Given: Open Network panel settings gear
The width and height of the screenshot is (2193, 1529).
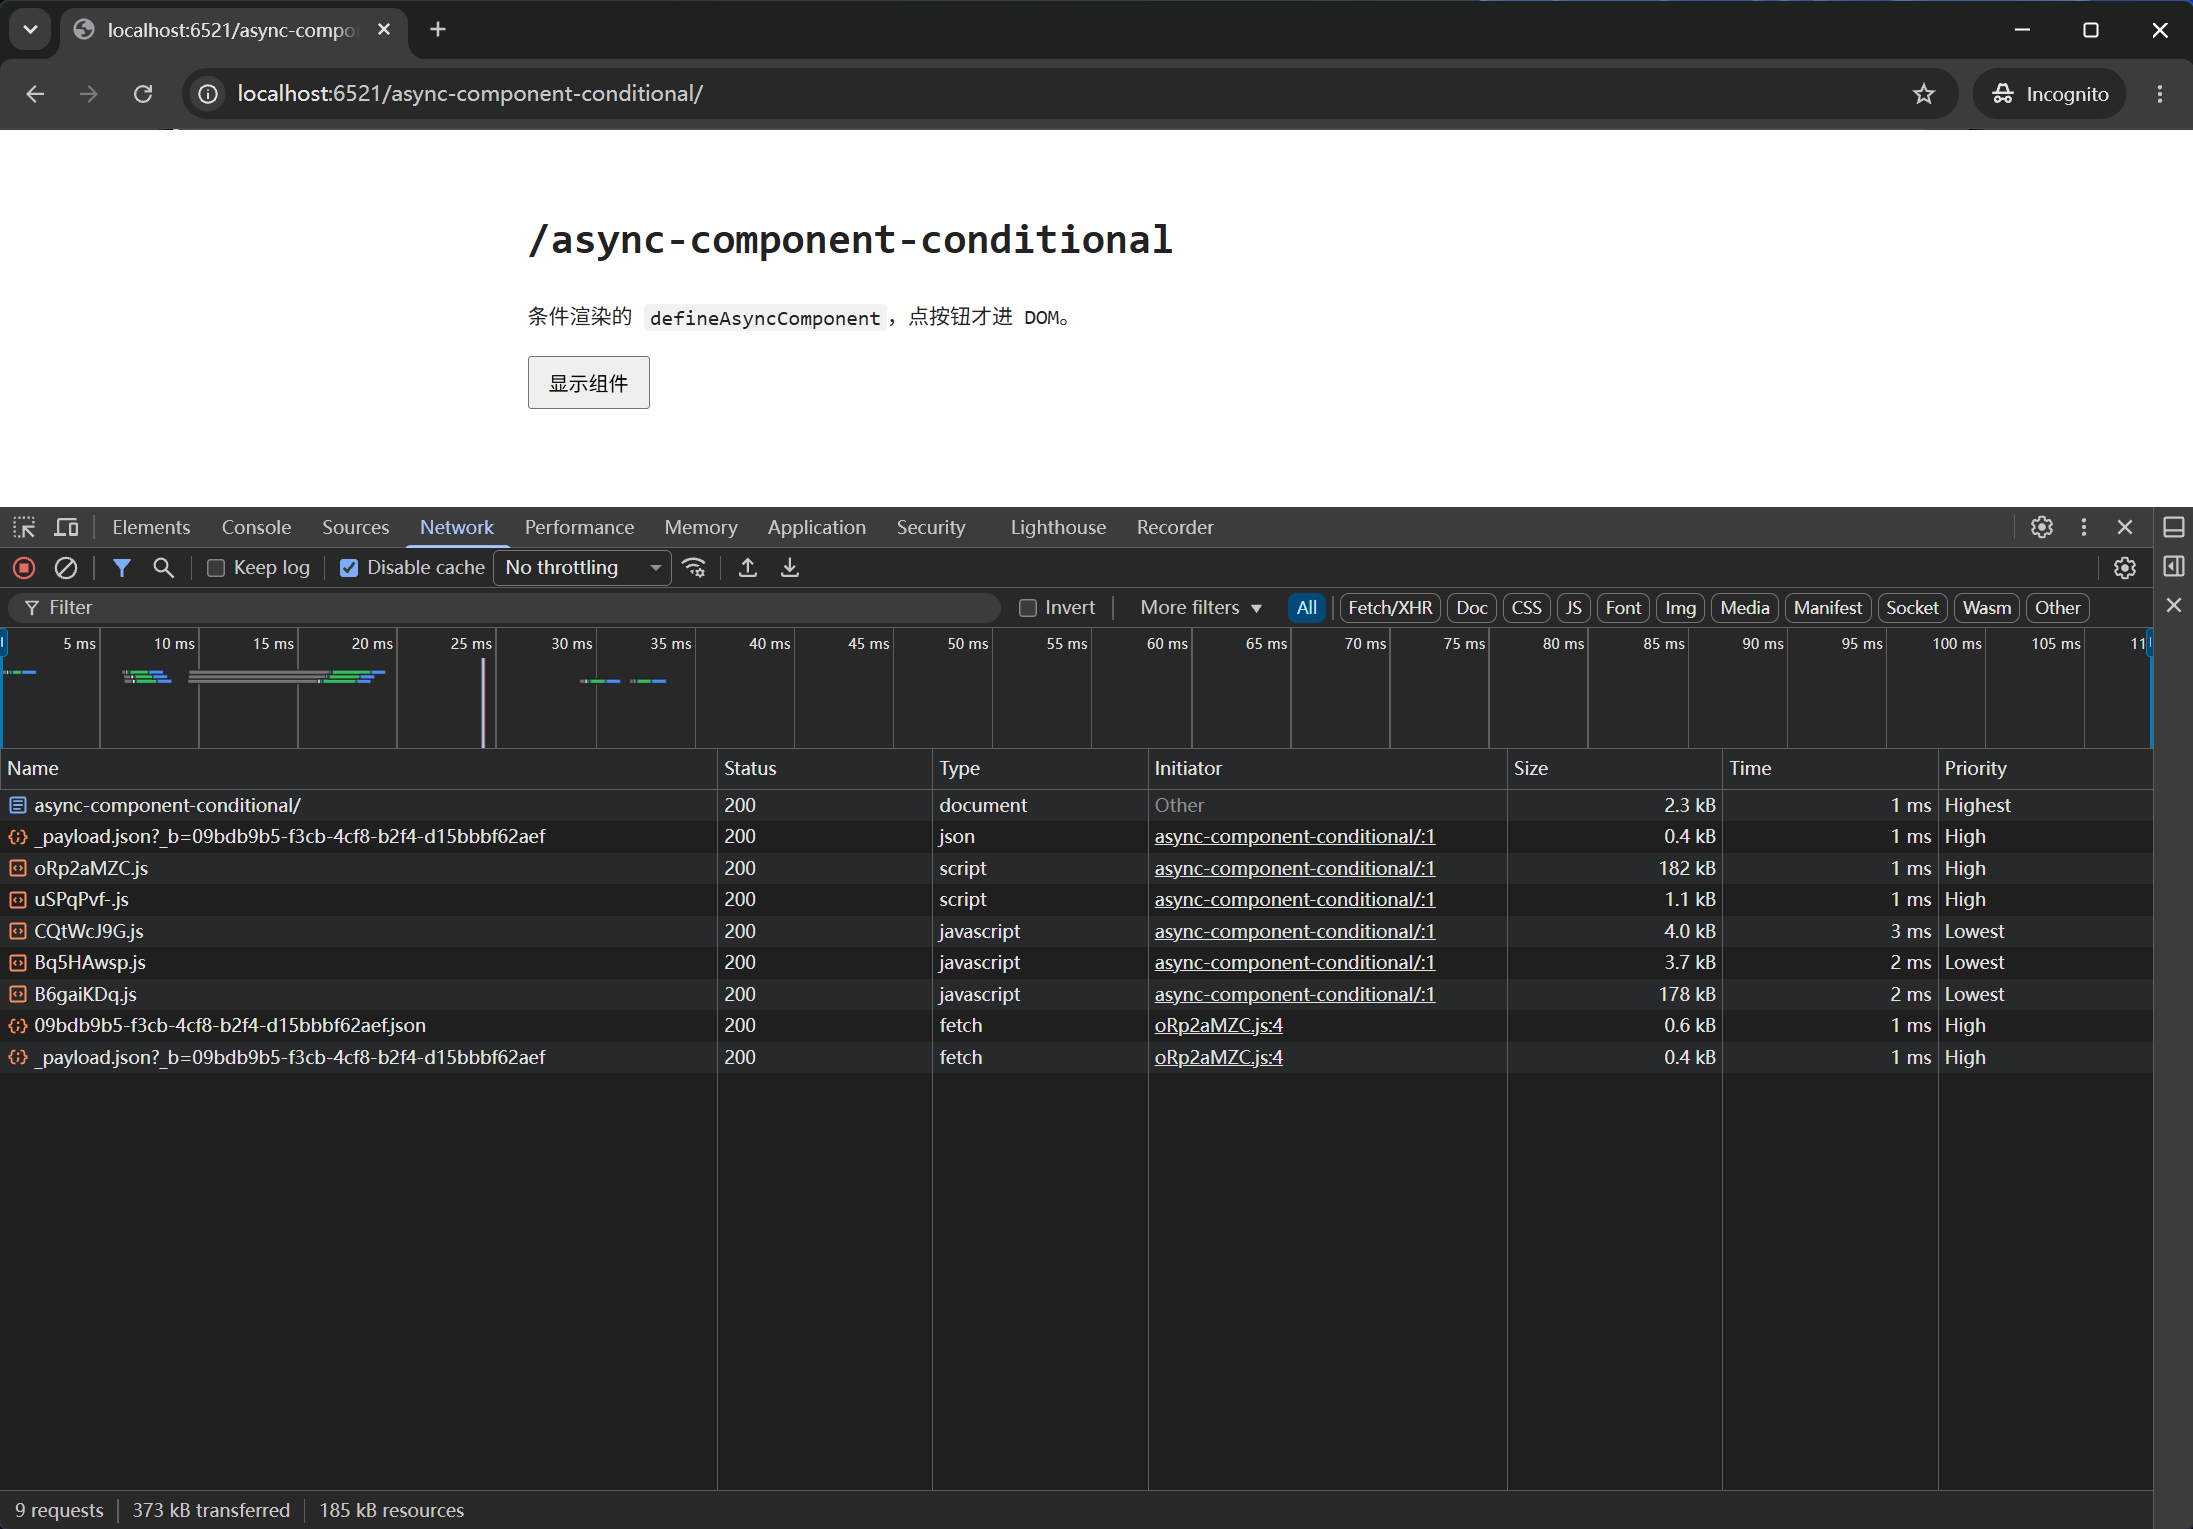Looking at the screenshot, I should (2125, 568).
